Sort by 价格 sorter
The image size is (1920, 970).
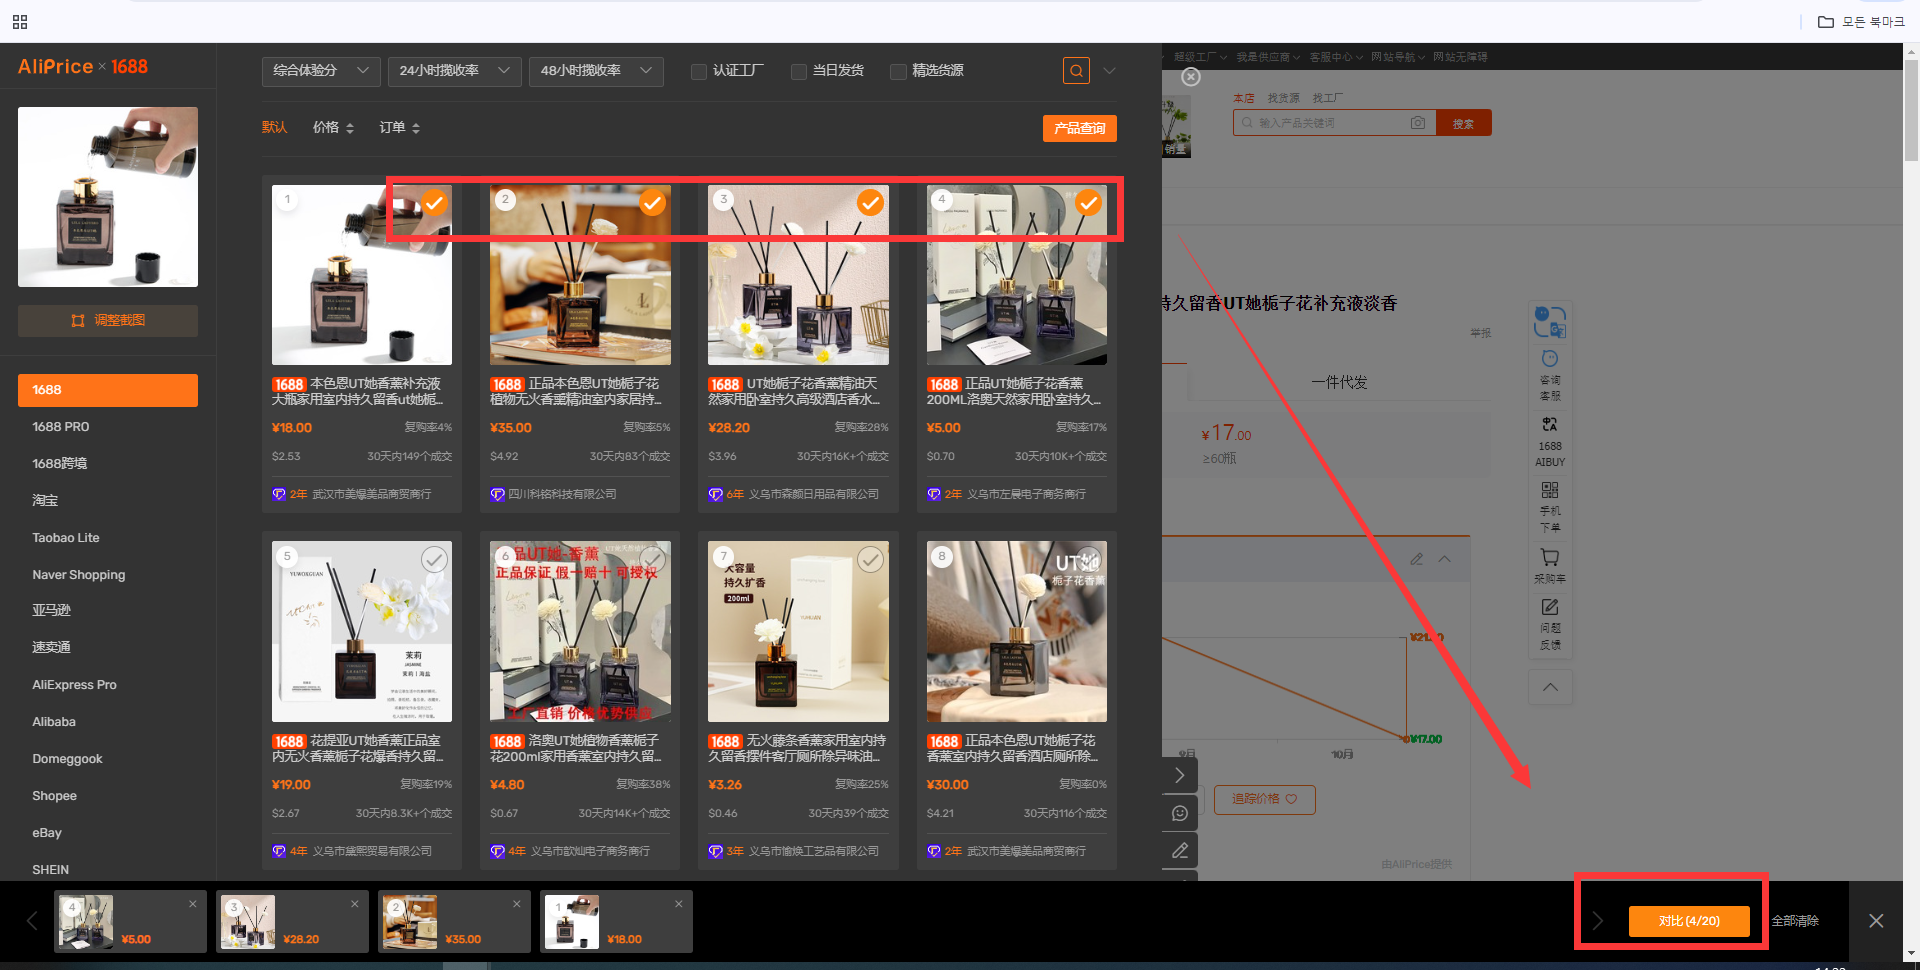[333, 128]
